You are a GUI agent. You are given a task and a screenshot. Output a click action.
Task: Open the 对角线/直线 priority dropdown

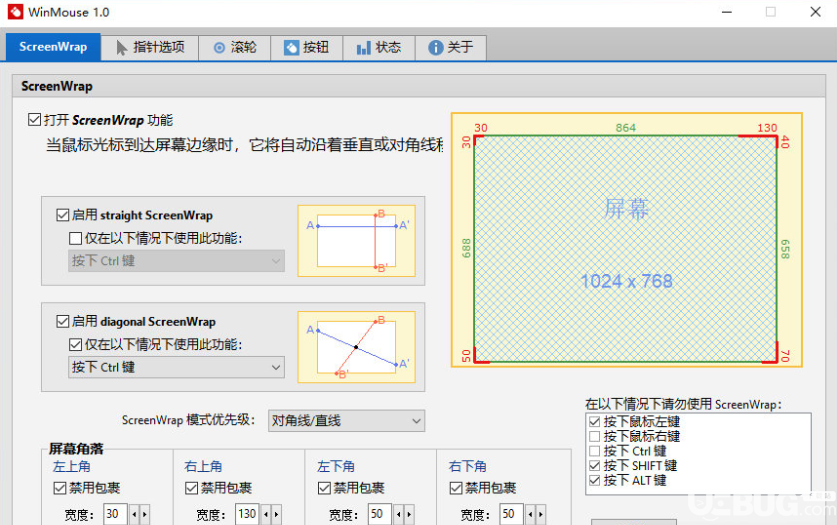click(346, 420)
